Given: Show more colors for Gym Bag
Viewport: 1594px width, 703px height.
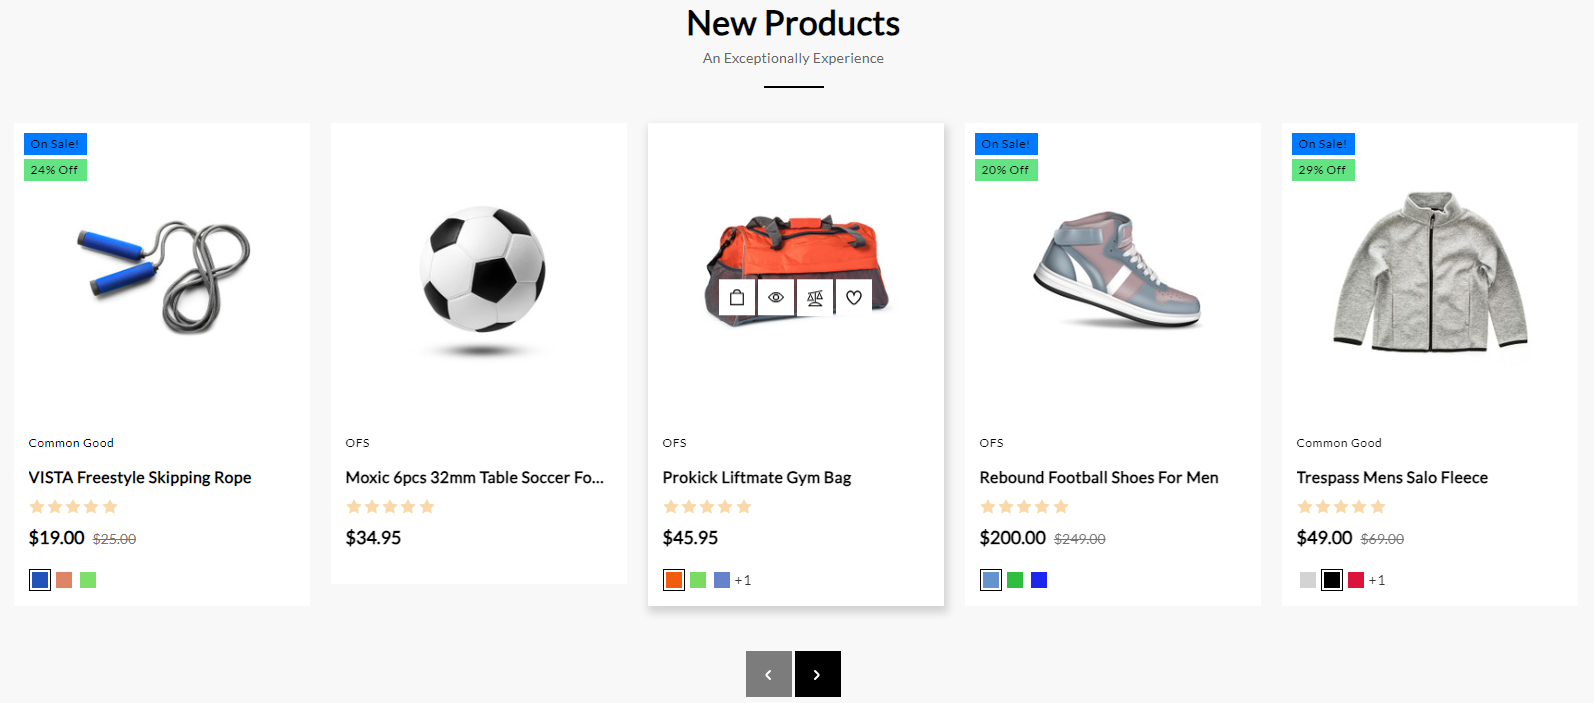Looking at the screenshot, I should [743, 580].
